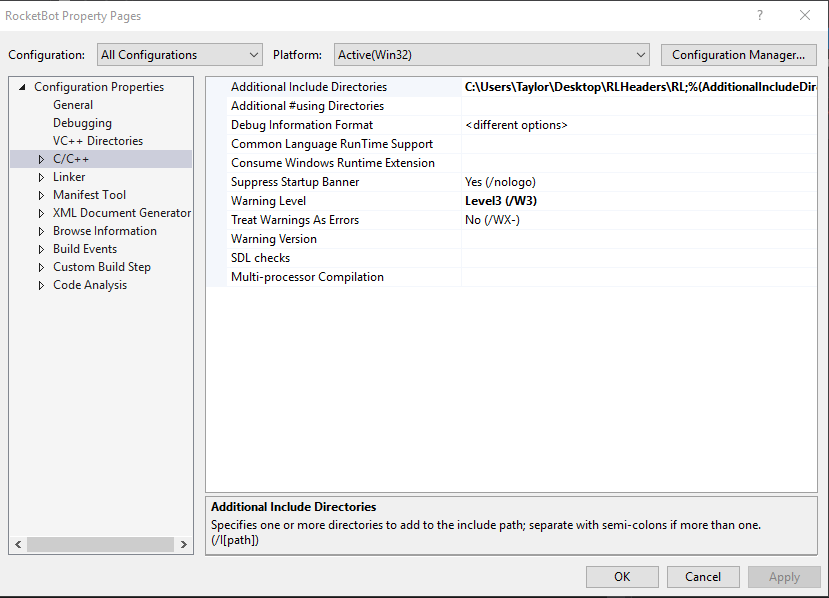Image resolution: width=829 pixels, height=598 pixels.
Task: Select the Manifest Tool tree item
Action: coord(89,195)
